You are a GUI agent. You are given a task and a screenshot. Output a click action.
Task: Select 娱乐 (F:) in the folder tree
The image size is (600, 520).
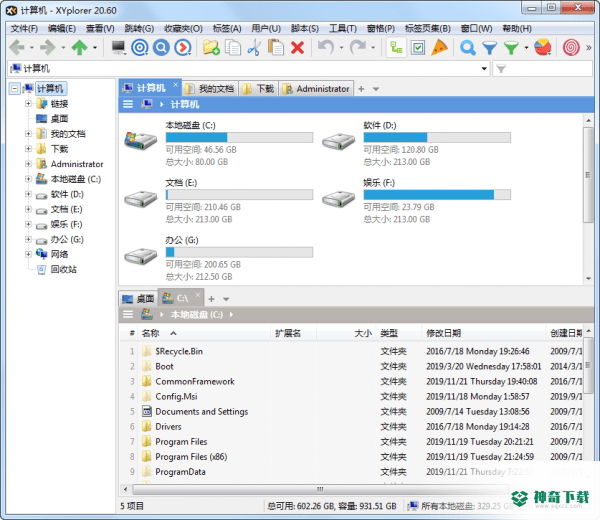click(x=66, y=224)
